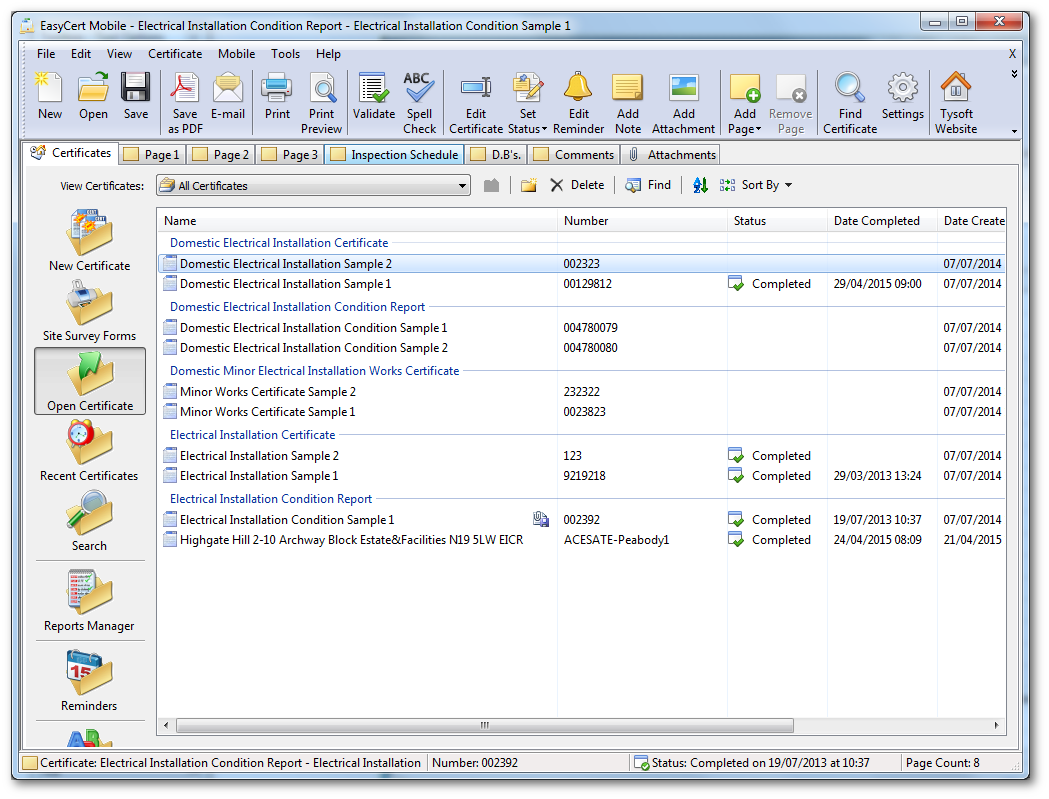
Task: Open the Help menu
Action: coord(328,54)
